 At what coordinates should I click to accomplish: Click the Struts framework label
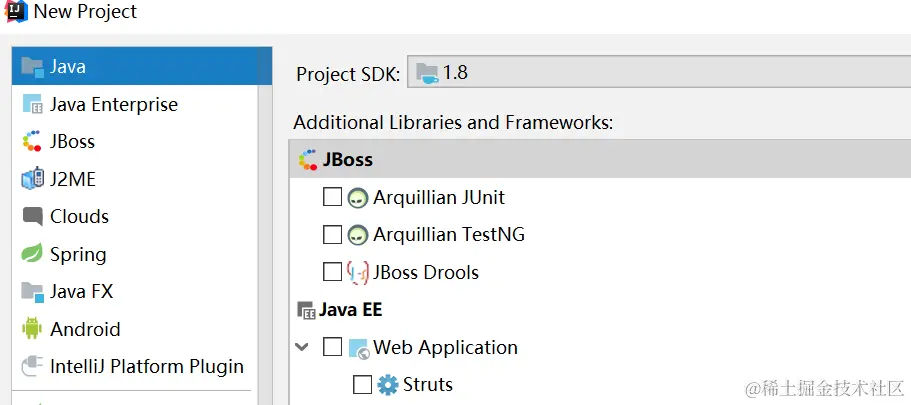pyautogui.click(x=428, y=385)
